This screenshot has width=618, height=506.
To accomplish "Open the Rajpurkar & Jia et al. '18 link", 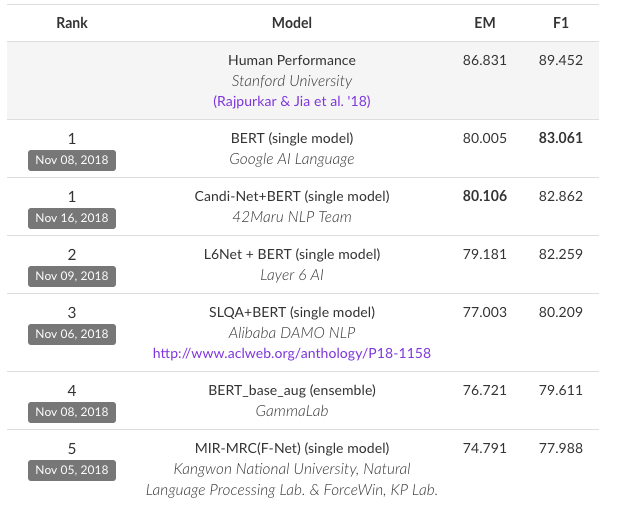I will click(x=291, y=101).
